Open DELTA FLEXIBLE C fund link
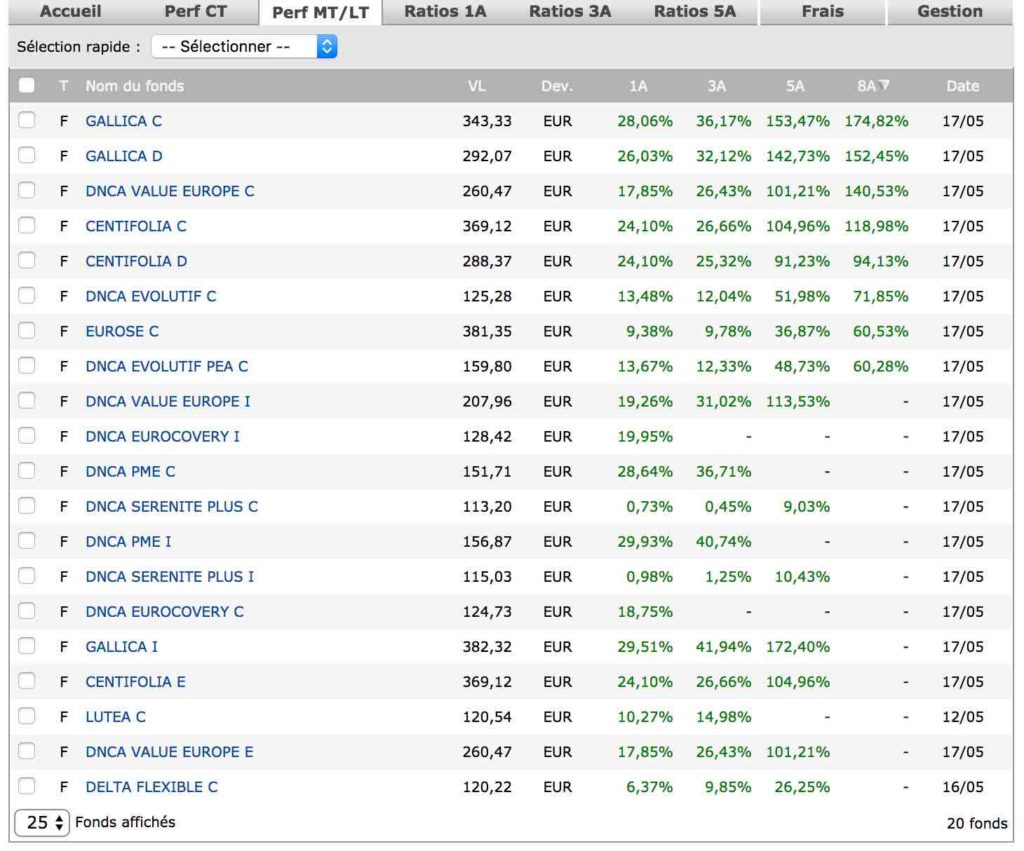 [152, 787]
